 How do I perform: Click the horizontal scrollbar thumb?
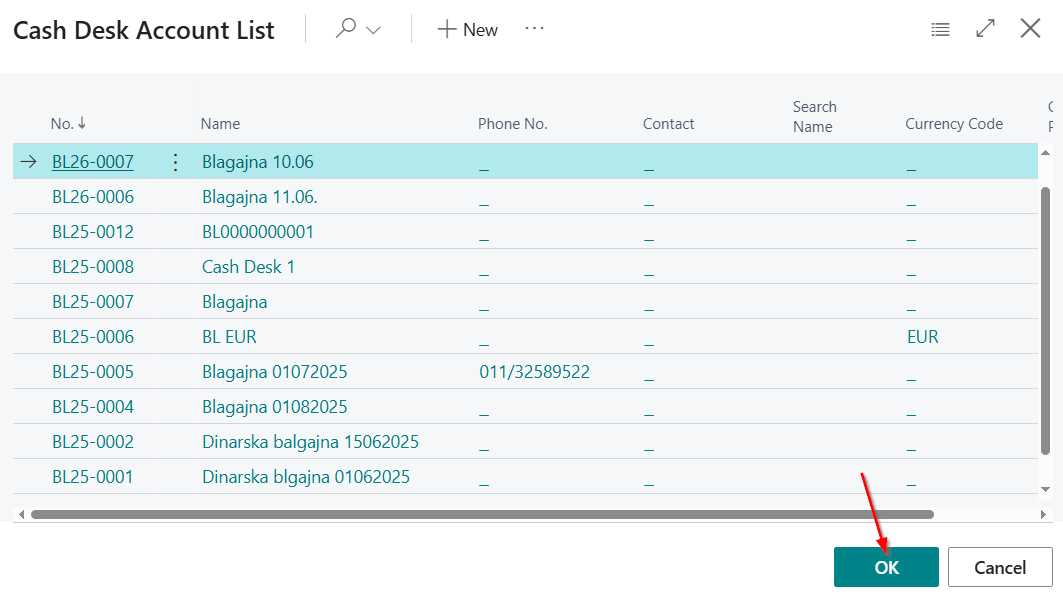pyautogui.click(x=482, y=515)
